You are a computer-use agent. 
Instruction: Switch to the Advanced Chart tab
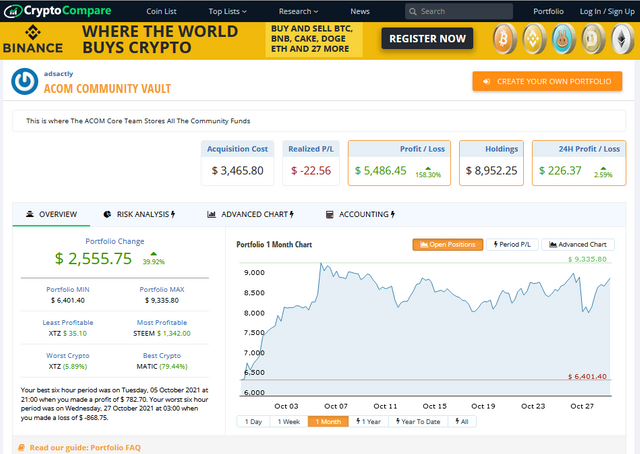pyautogui.click(x=251, y=214)
